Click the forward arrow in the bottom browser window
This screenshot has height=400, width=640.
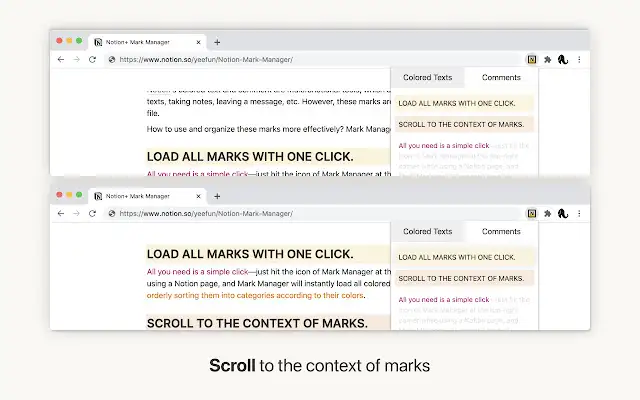pyautogui.click(x=76, y=213)
